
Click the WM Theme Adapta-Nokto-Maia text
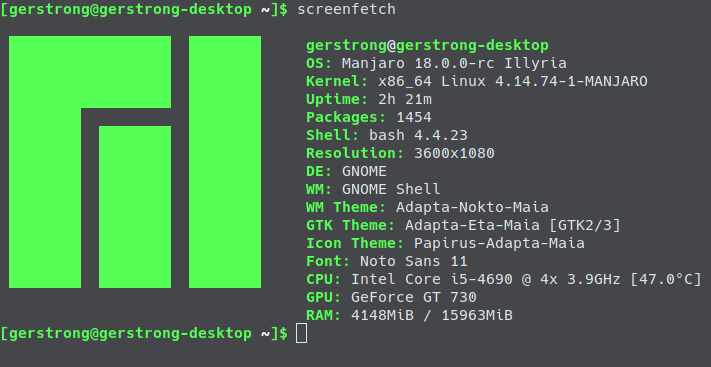[472, 207]
